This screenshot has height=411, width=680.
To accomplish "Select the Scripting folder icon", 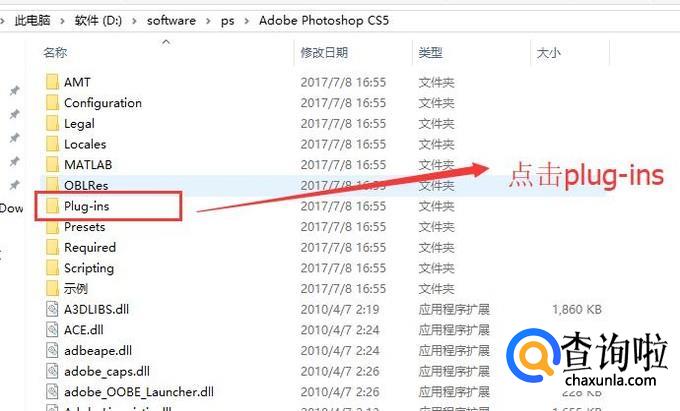I will 52,268.
